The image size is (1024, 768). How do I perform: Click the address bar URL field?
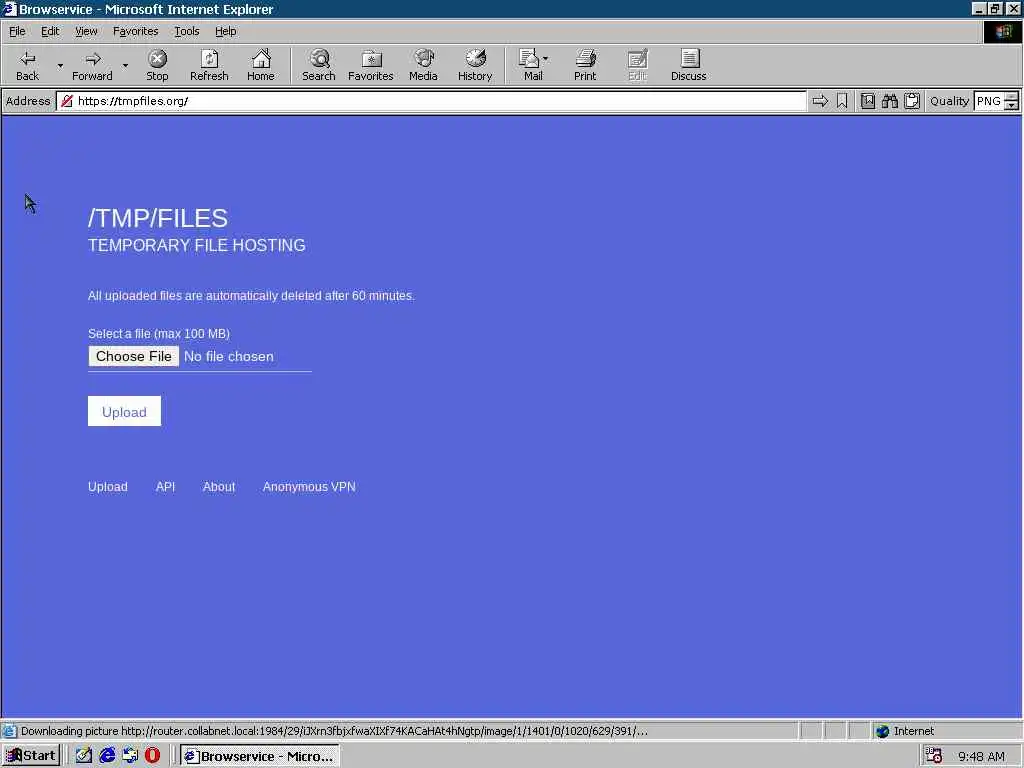(431, 101)
